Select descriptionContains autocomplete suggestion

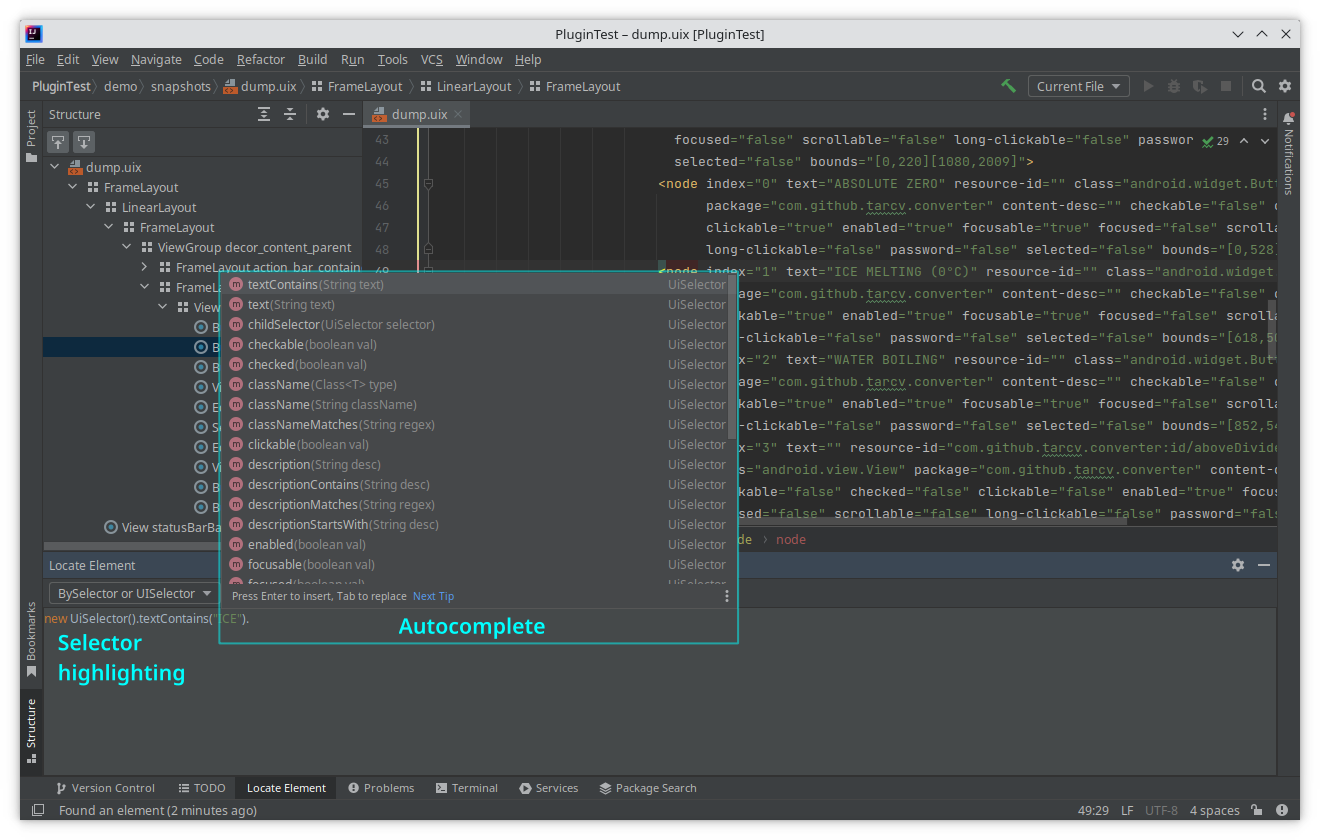pyautogui.click(x=478, y=484)
